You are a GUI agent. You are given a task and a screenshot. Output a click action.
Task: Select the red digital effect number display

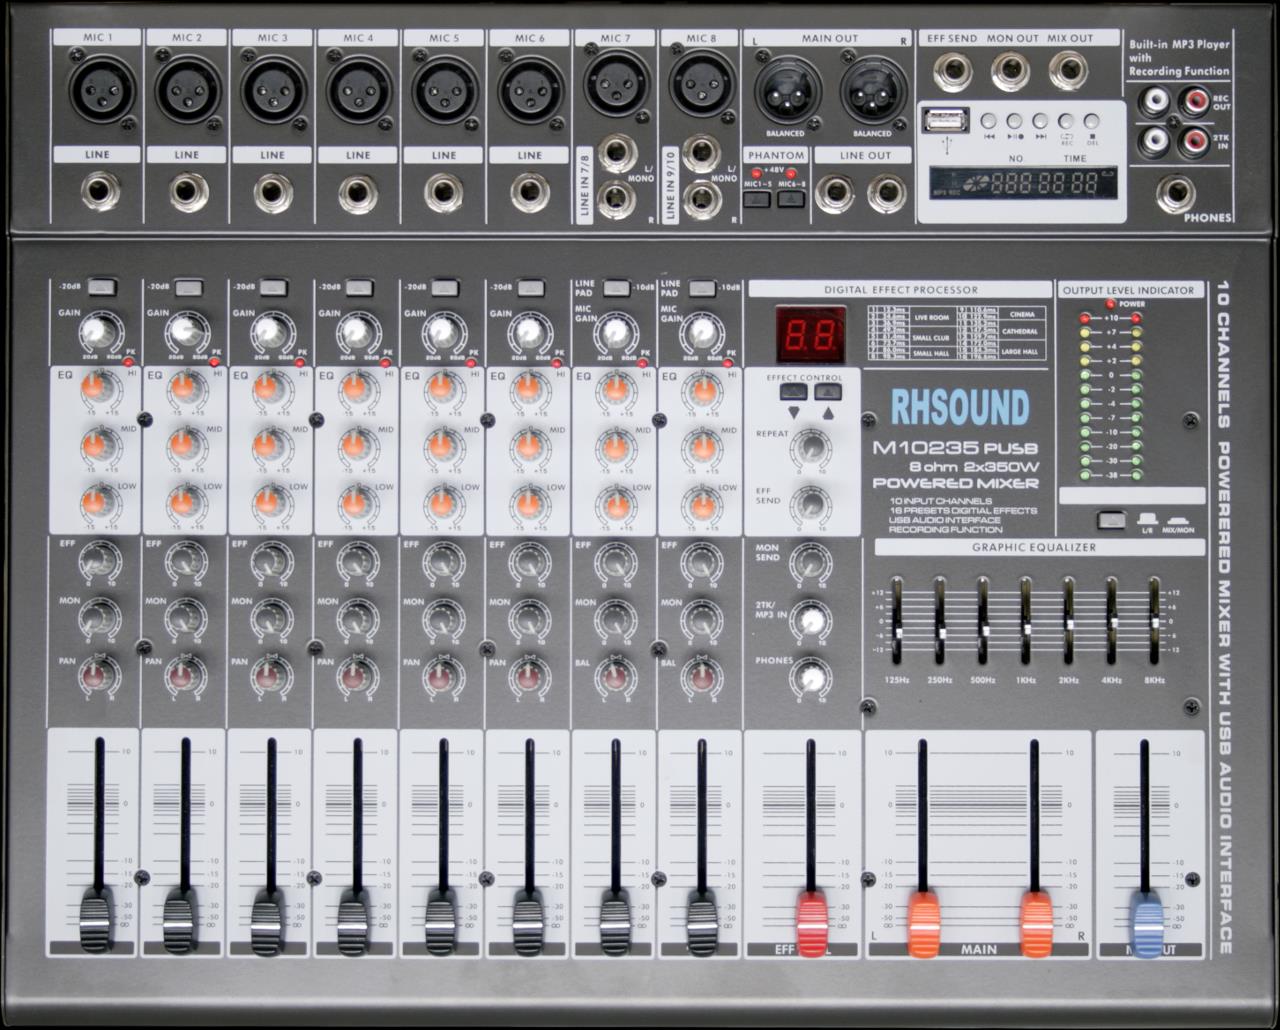[811, 336]
